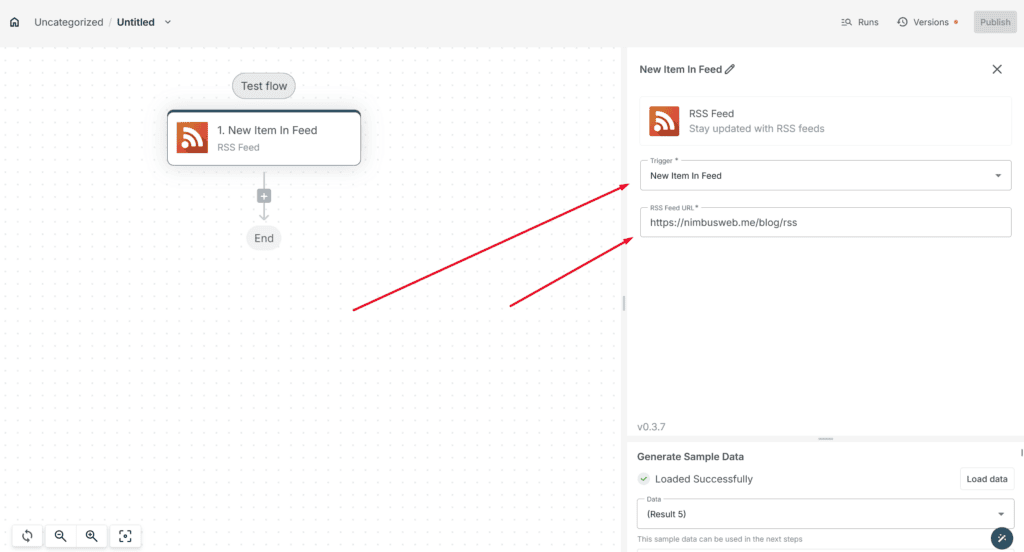Viewport: 1024px width, 552px height.
Task: Open the Runs view
Action: 859,22
